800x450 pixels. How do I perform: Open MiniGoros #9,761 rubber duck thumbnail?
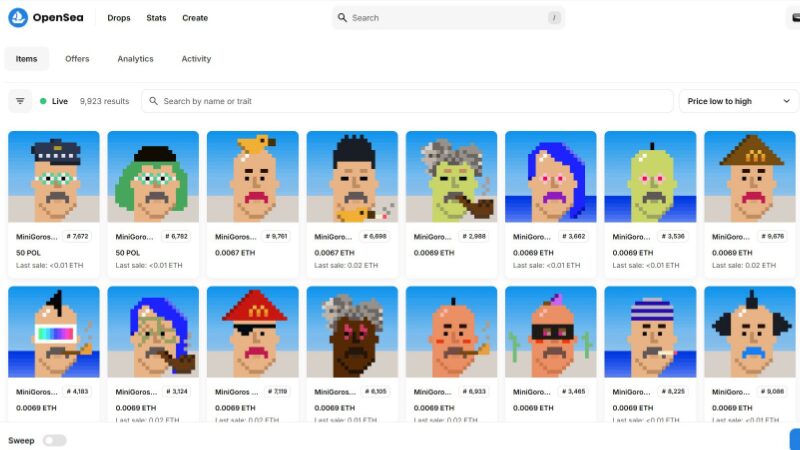[x=253, y=177]
